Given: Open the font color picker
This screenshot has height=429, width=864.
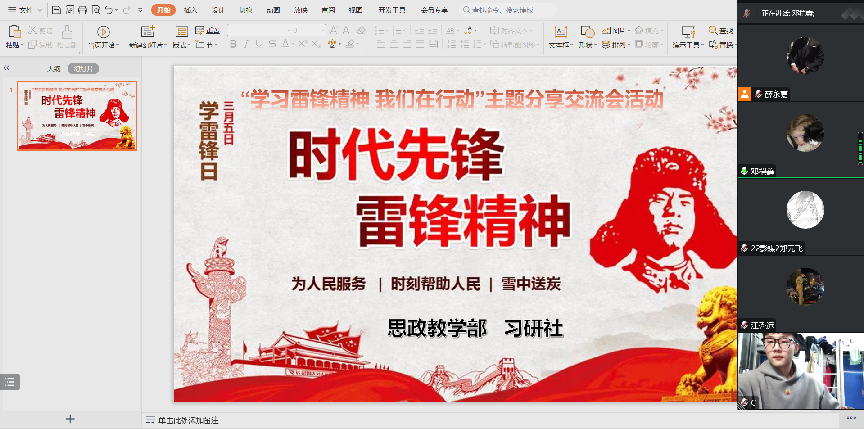Looking at the screenshot, I should (286, 45).
